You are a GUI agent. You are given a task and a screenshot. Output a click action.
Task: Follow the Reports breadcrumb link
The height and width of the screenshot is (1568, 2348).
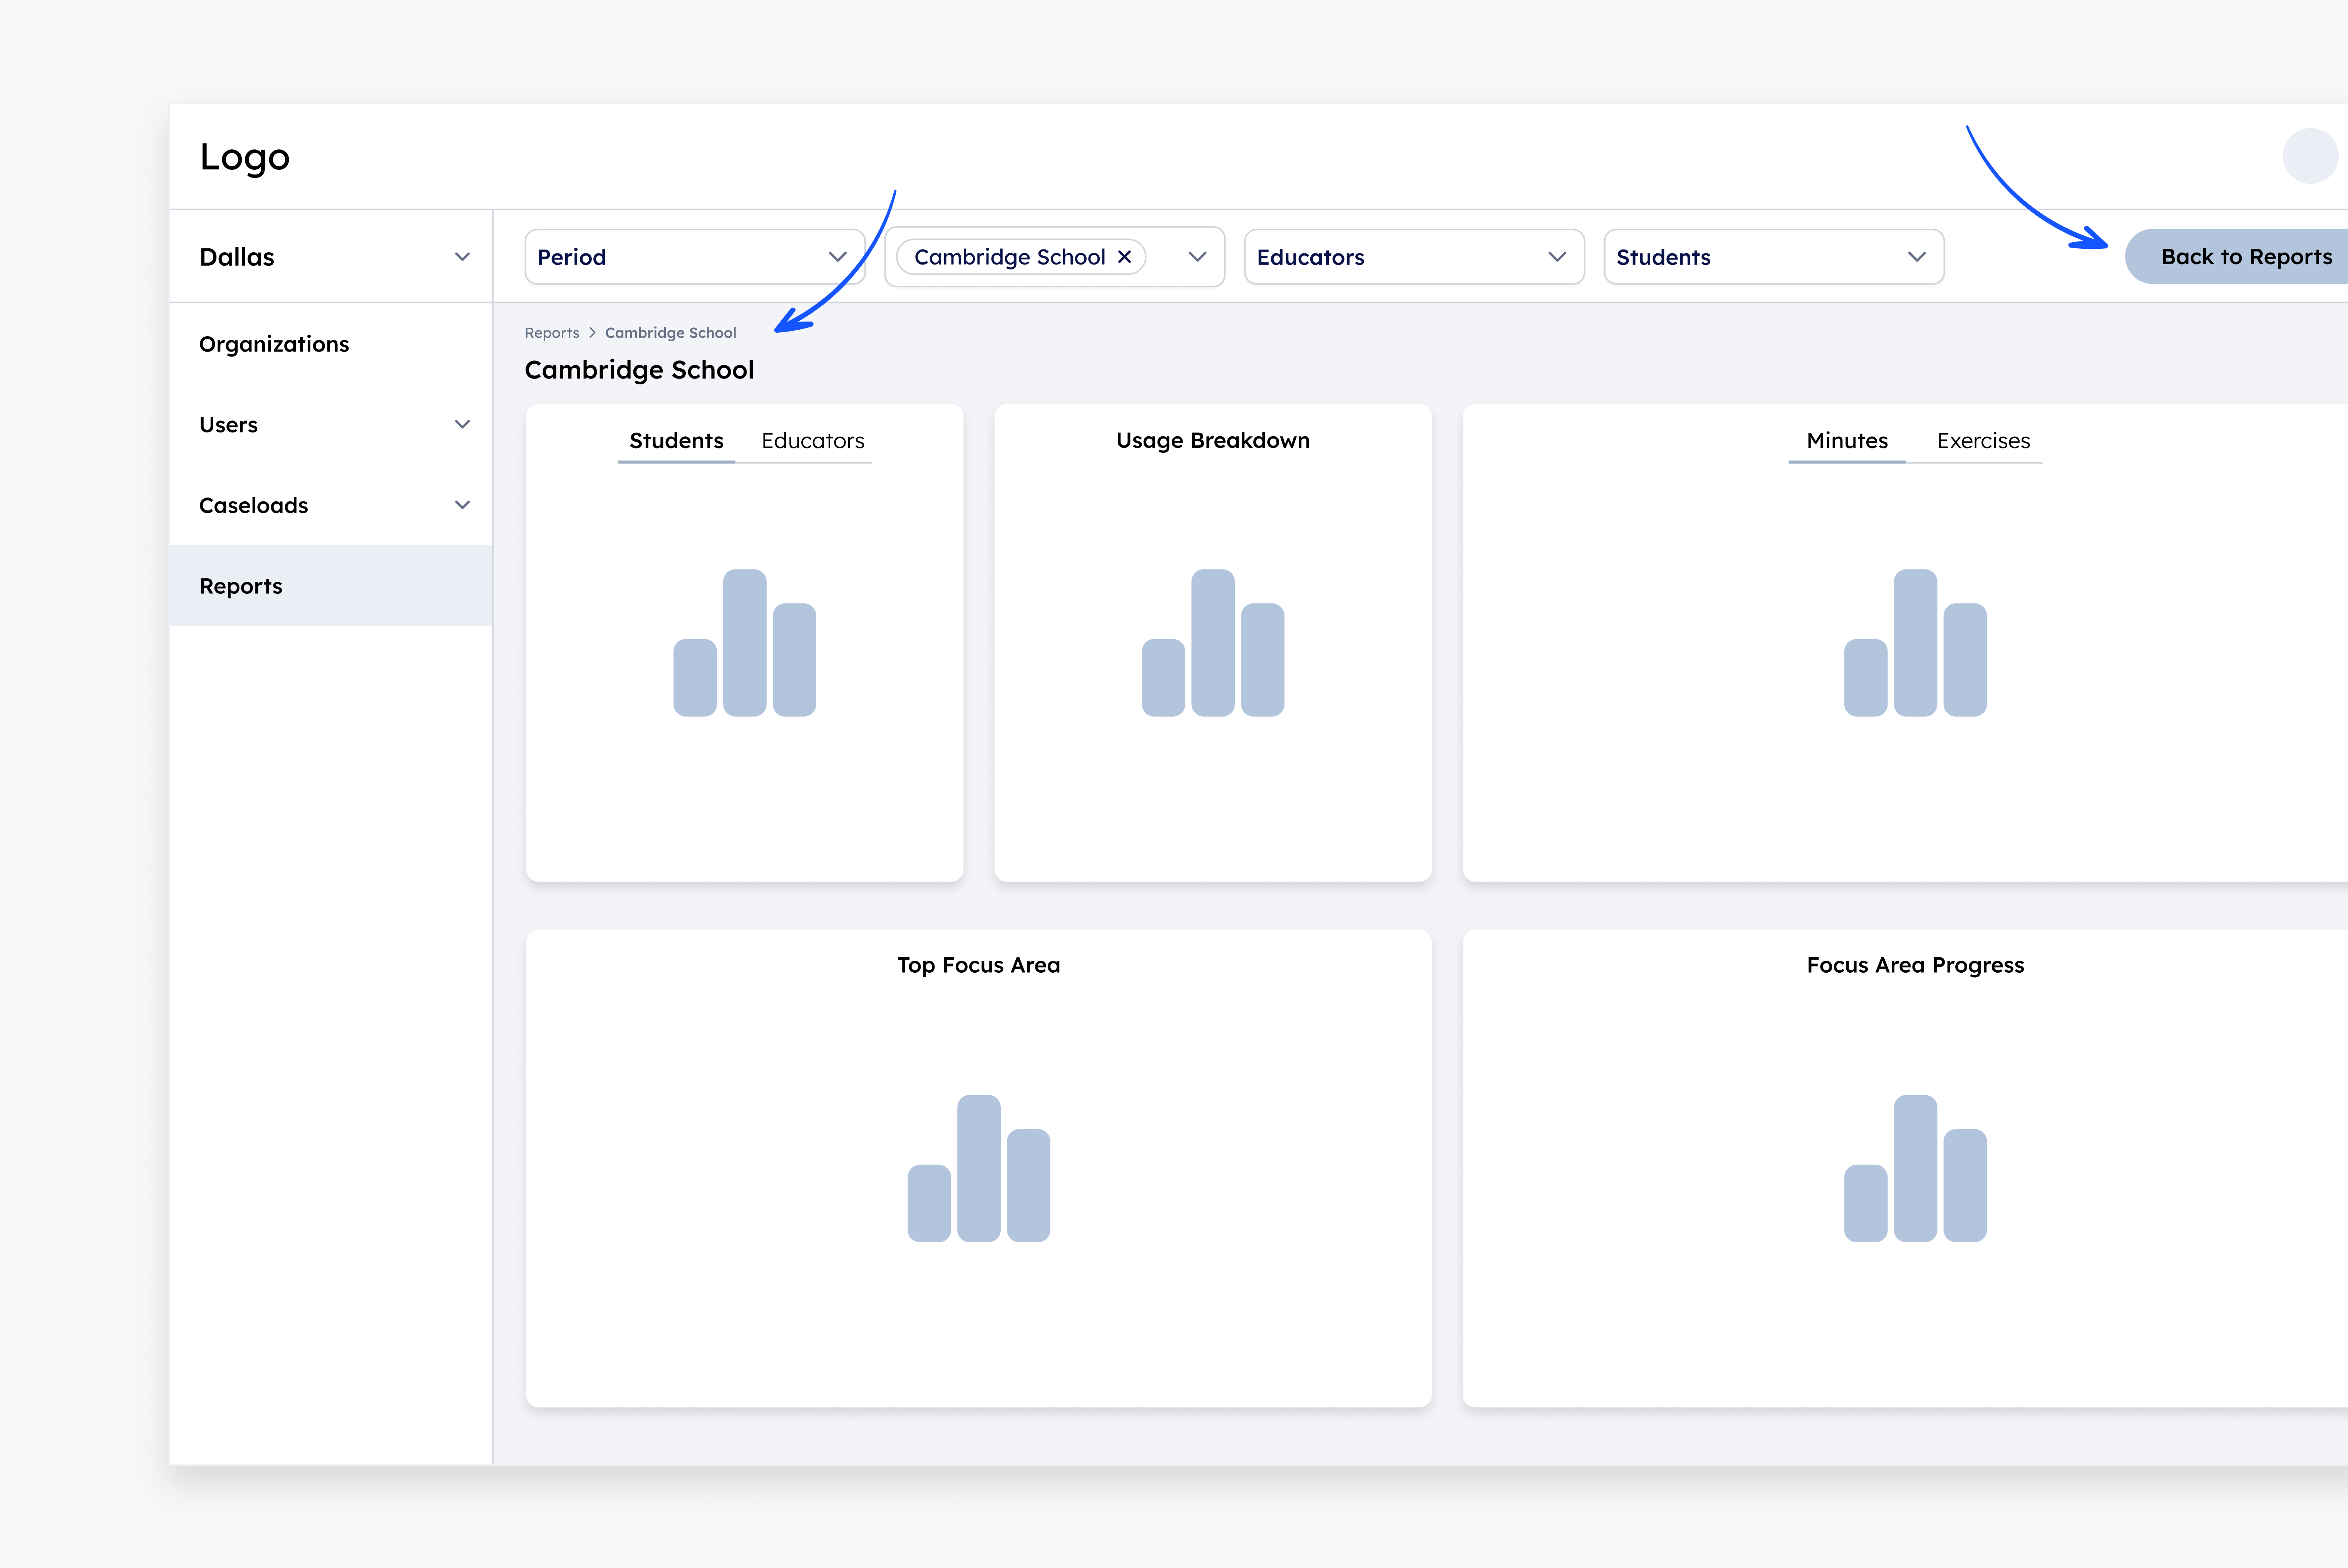click(552, 333)
